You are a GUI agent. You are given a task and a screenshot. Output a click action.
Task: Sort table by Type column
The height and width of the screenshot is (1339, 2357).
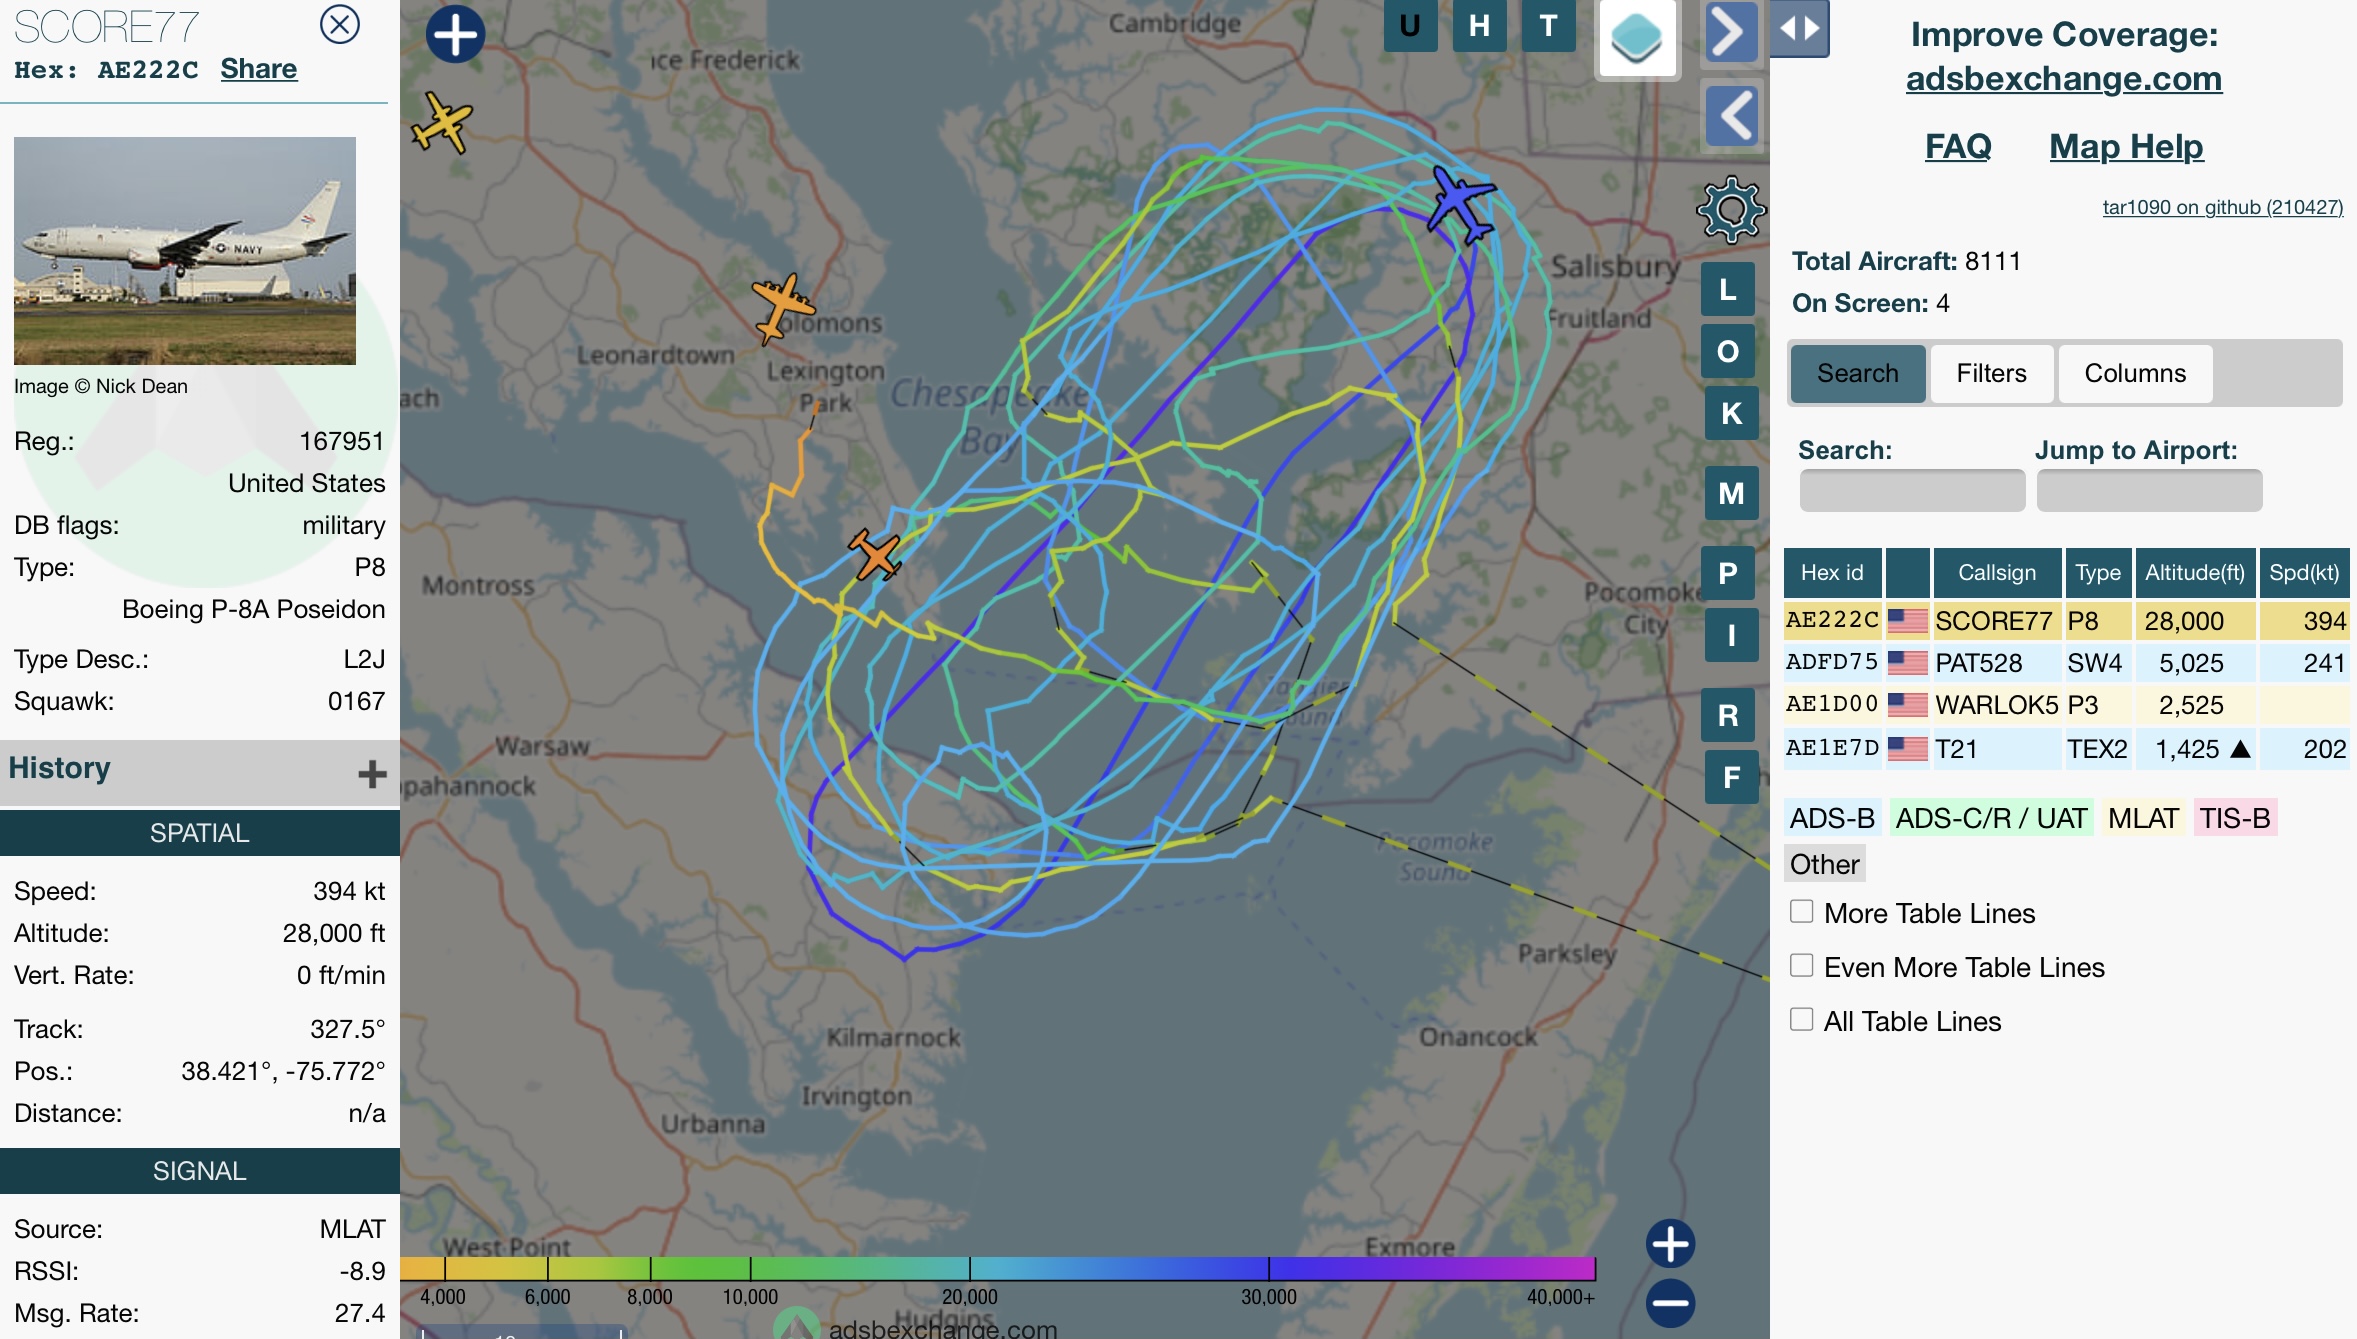[2097, 573]
